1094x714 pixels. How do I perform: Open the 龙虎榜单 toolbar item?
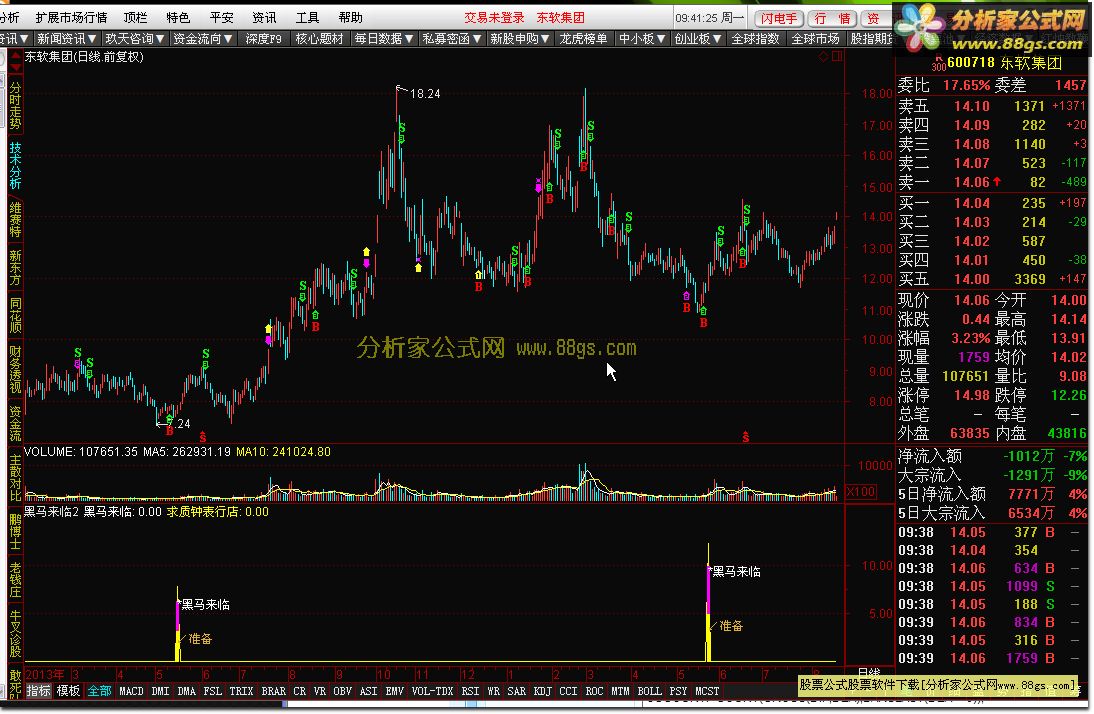[583, 38]
